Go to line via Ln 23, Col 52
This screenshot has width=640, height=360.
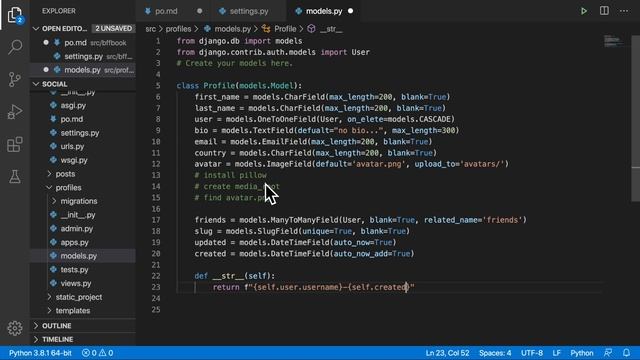(x=447, y=353)
